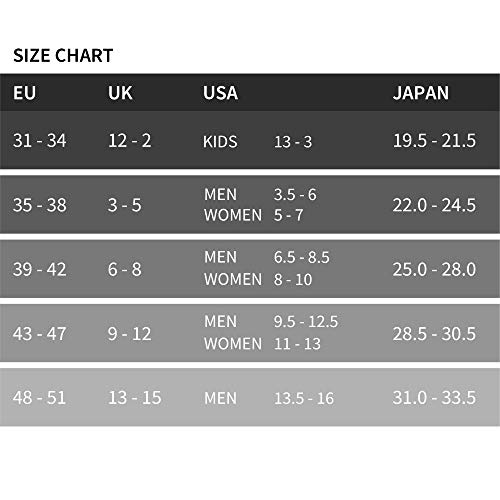Click EU size 31 - 34

pos(40,140)
